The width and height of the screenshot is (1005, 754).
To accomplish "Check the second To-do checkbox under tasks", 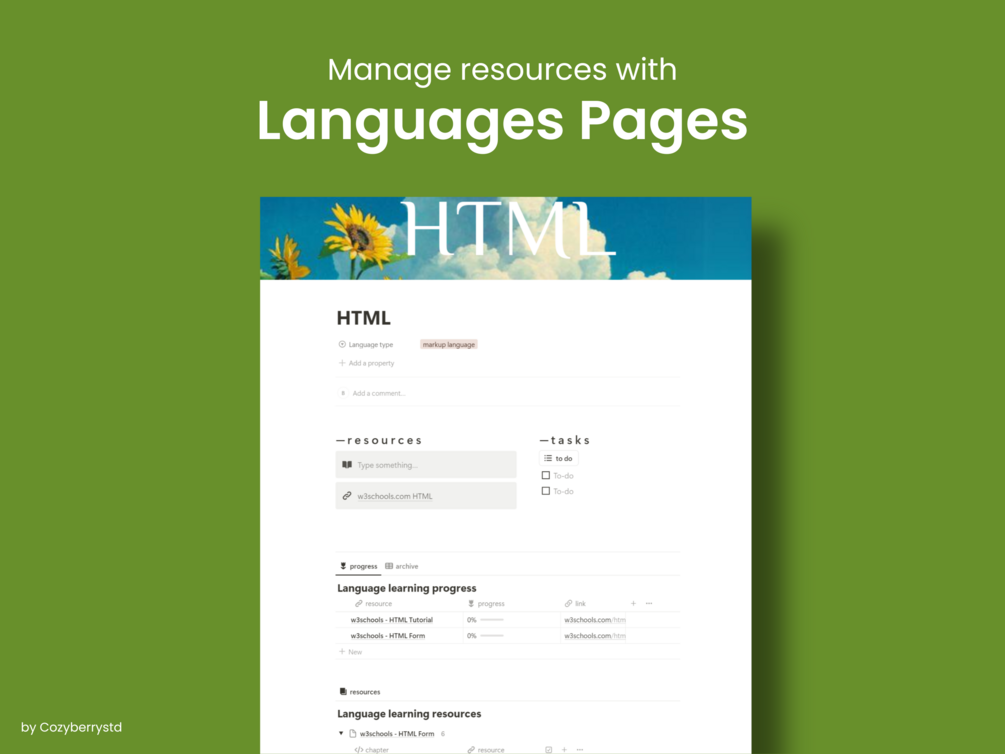I will [546, 491].
